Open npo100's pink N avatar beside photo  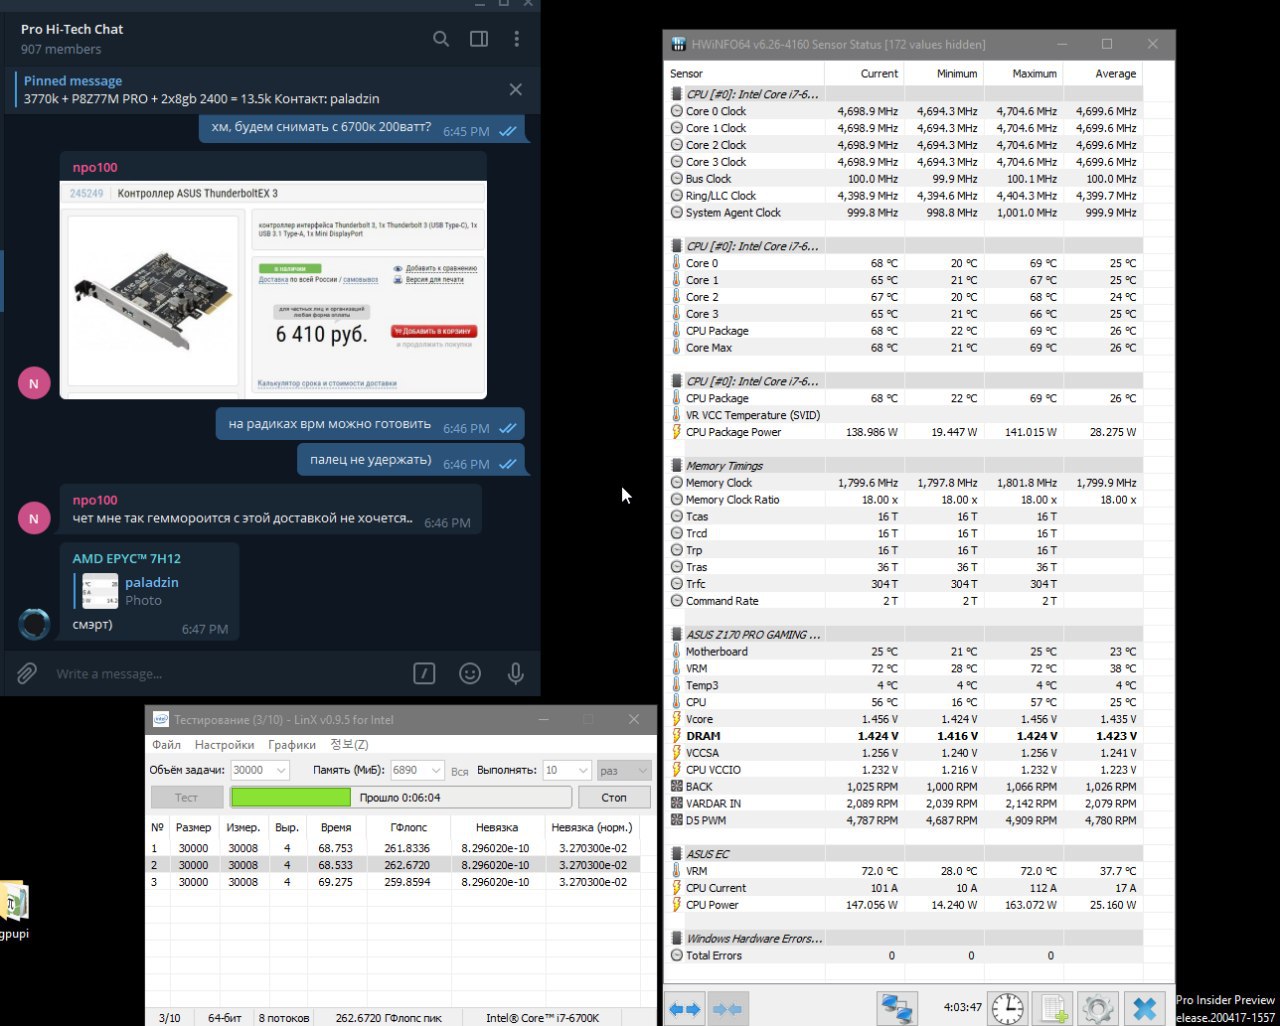click(x=34, y=383)
